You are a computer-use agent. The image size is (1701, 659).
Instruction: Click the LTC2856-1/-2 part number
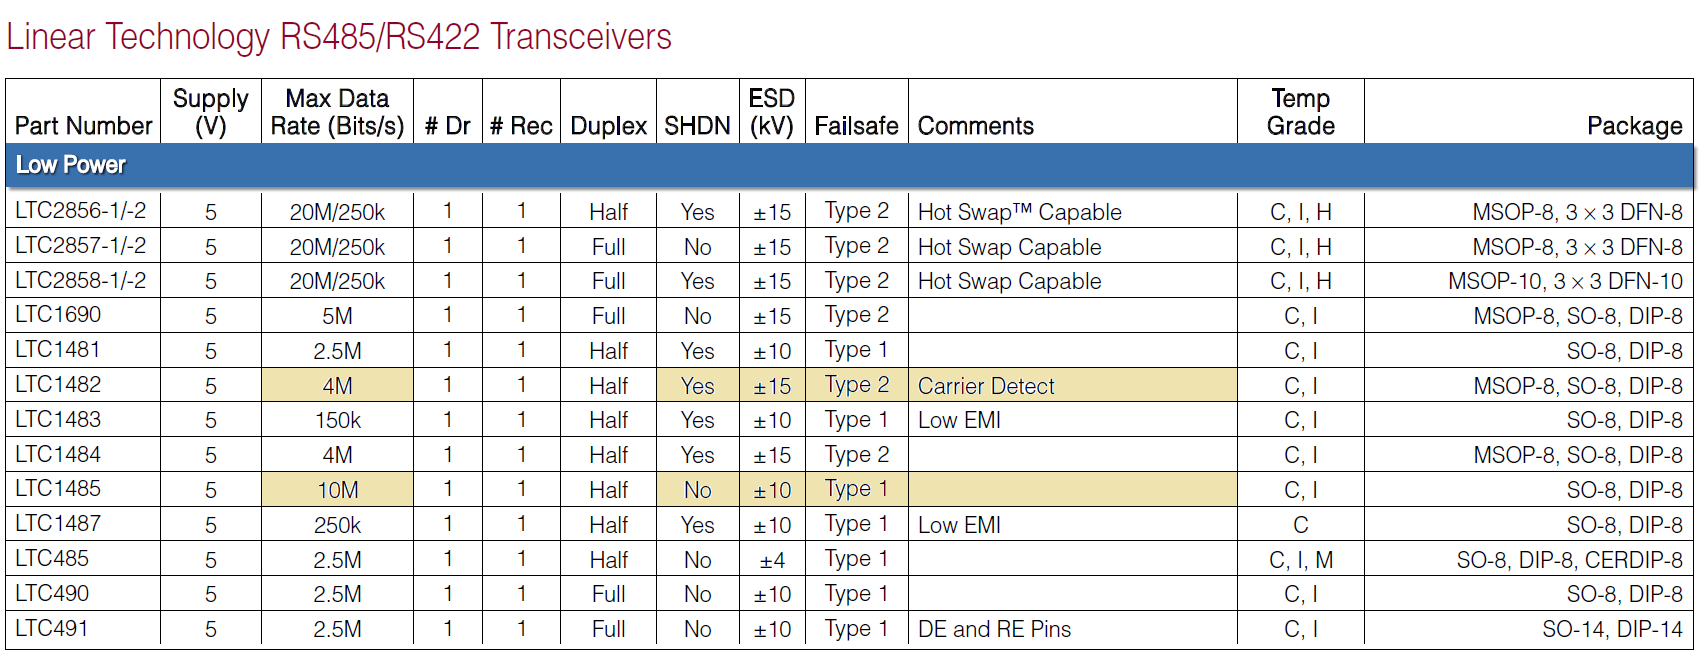[x=80, y=211]
